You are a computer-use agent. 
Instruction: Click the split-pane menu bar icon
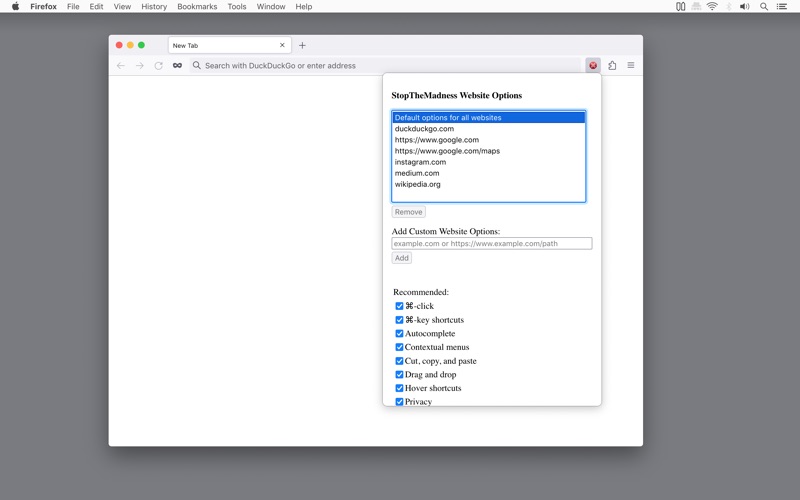pos(681,7)
